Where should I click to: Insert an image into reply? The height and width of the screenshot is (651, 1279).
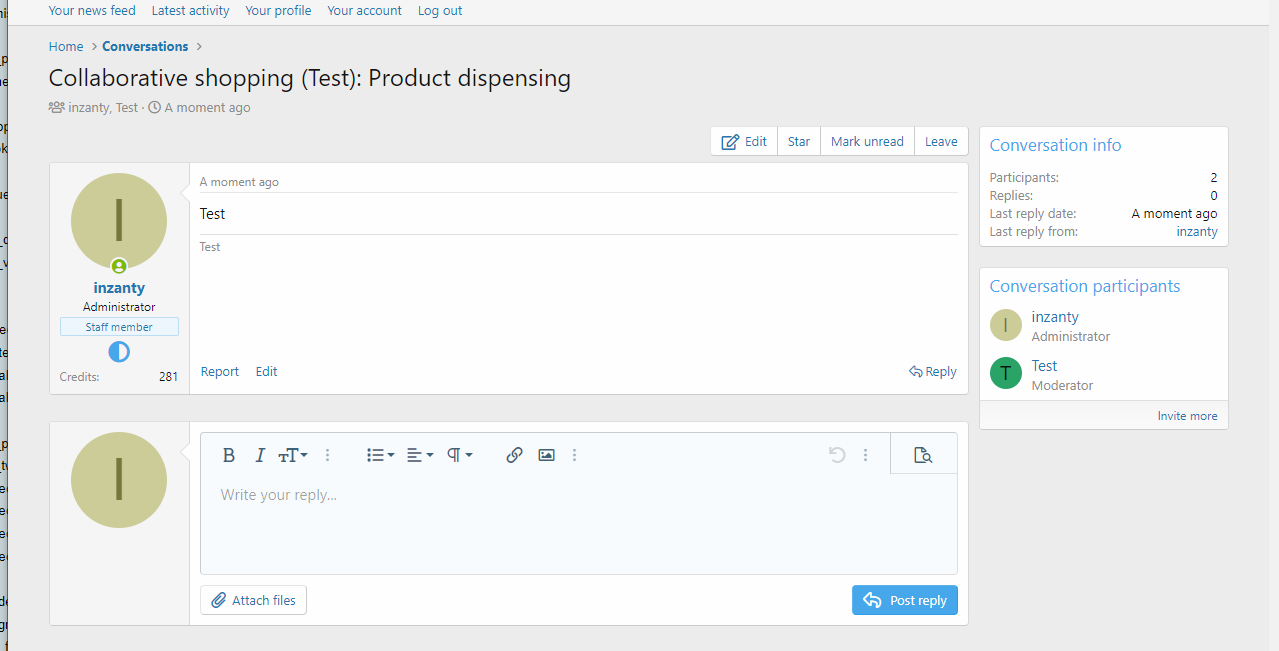tap(546, 455)
